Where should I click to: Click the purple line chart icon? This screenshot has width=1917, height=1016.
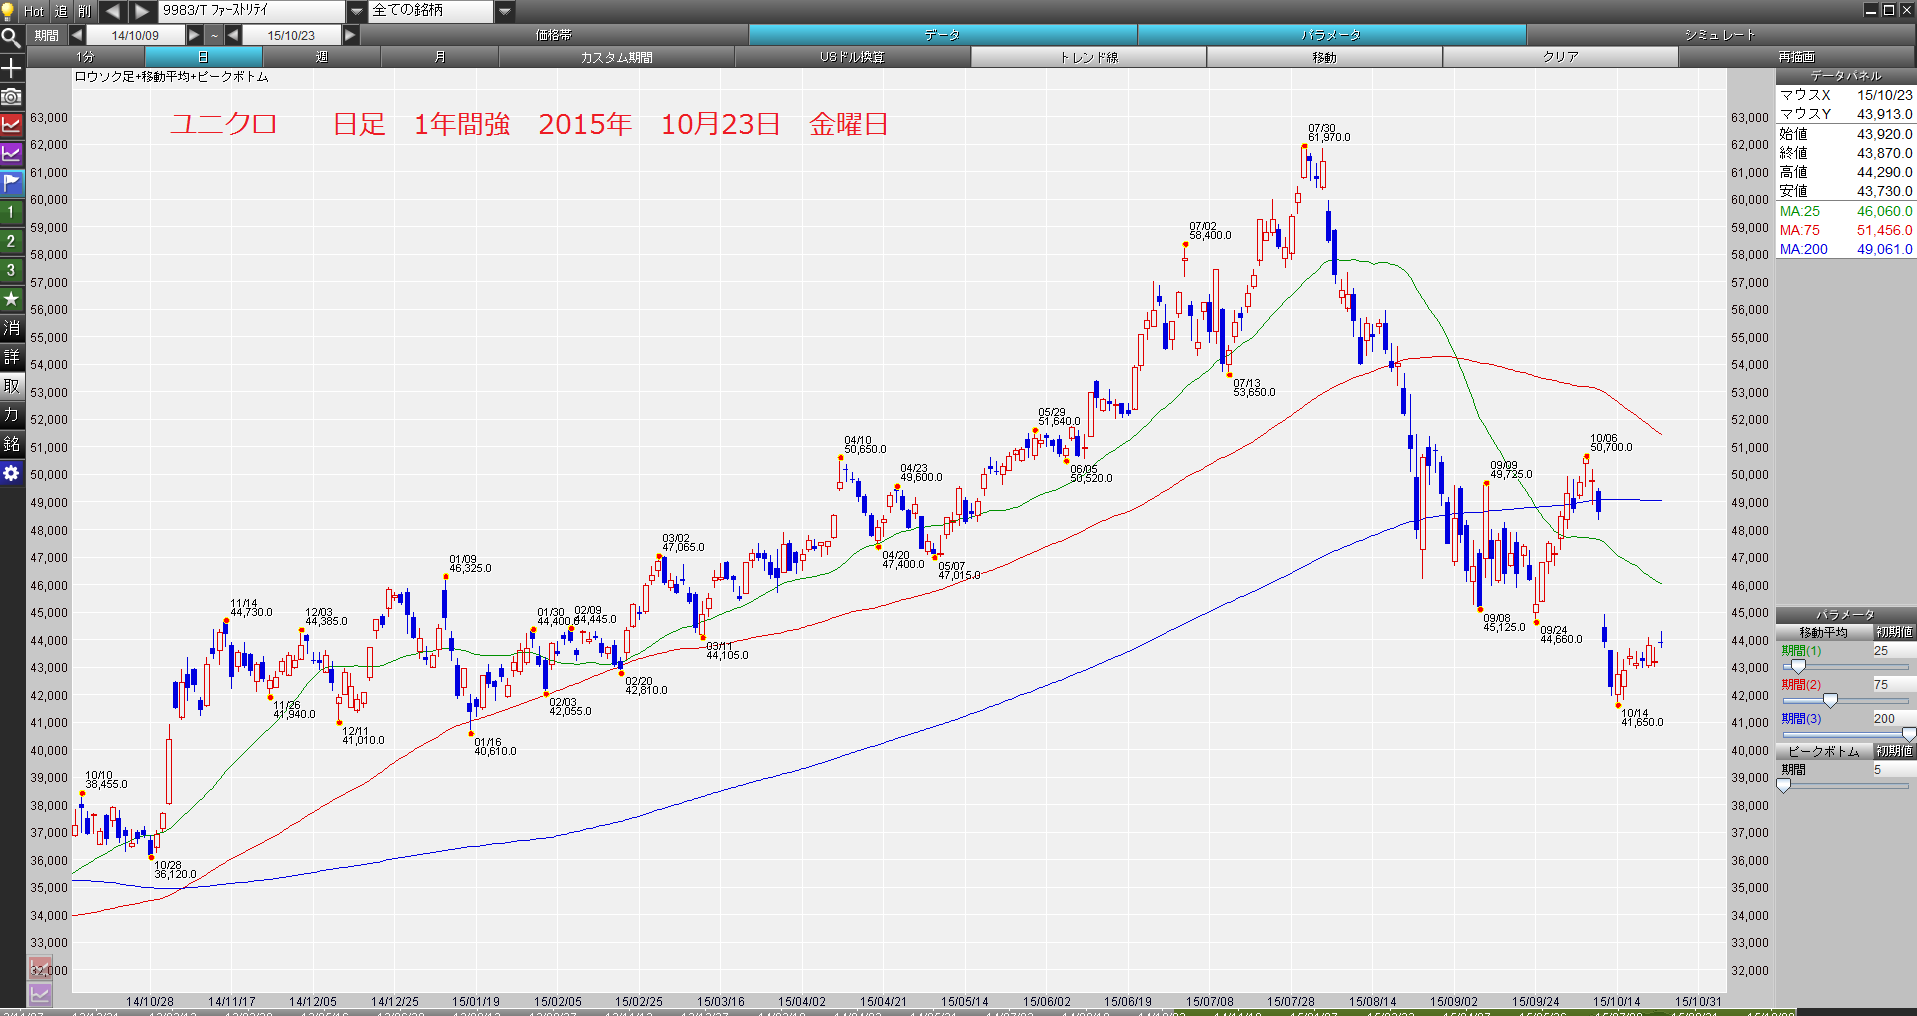tap(11, 154)
